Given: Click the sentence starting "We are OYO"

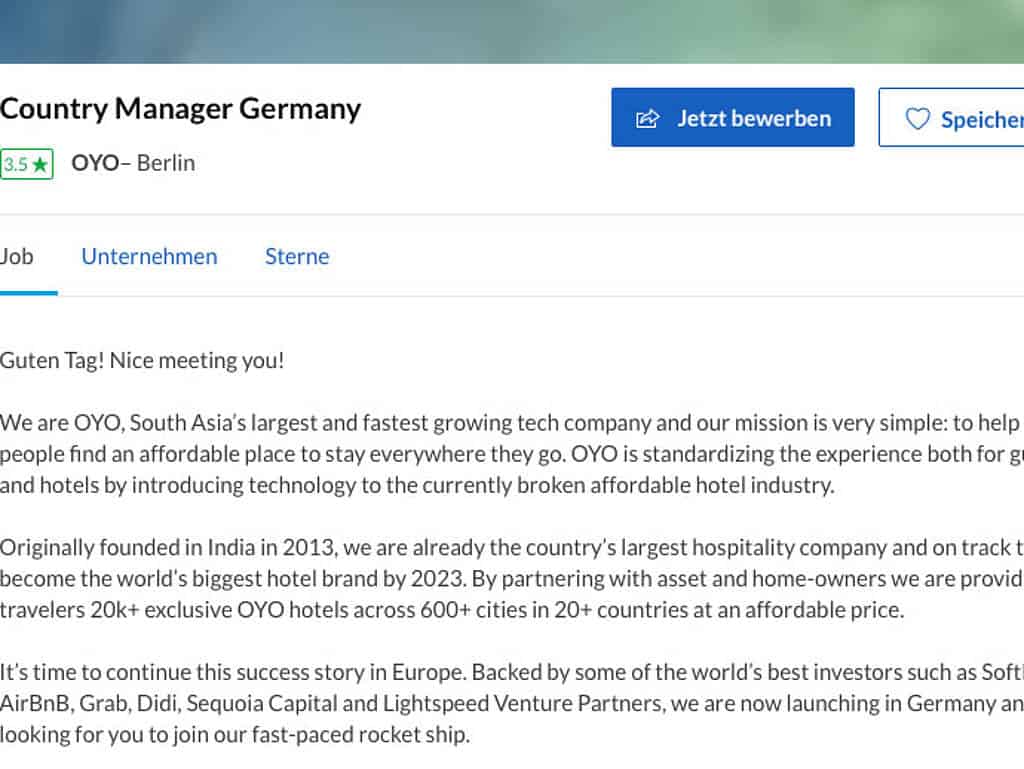Looking at the screenshot, I should [x=300, y=423].
